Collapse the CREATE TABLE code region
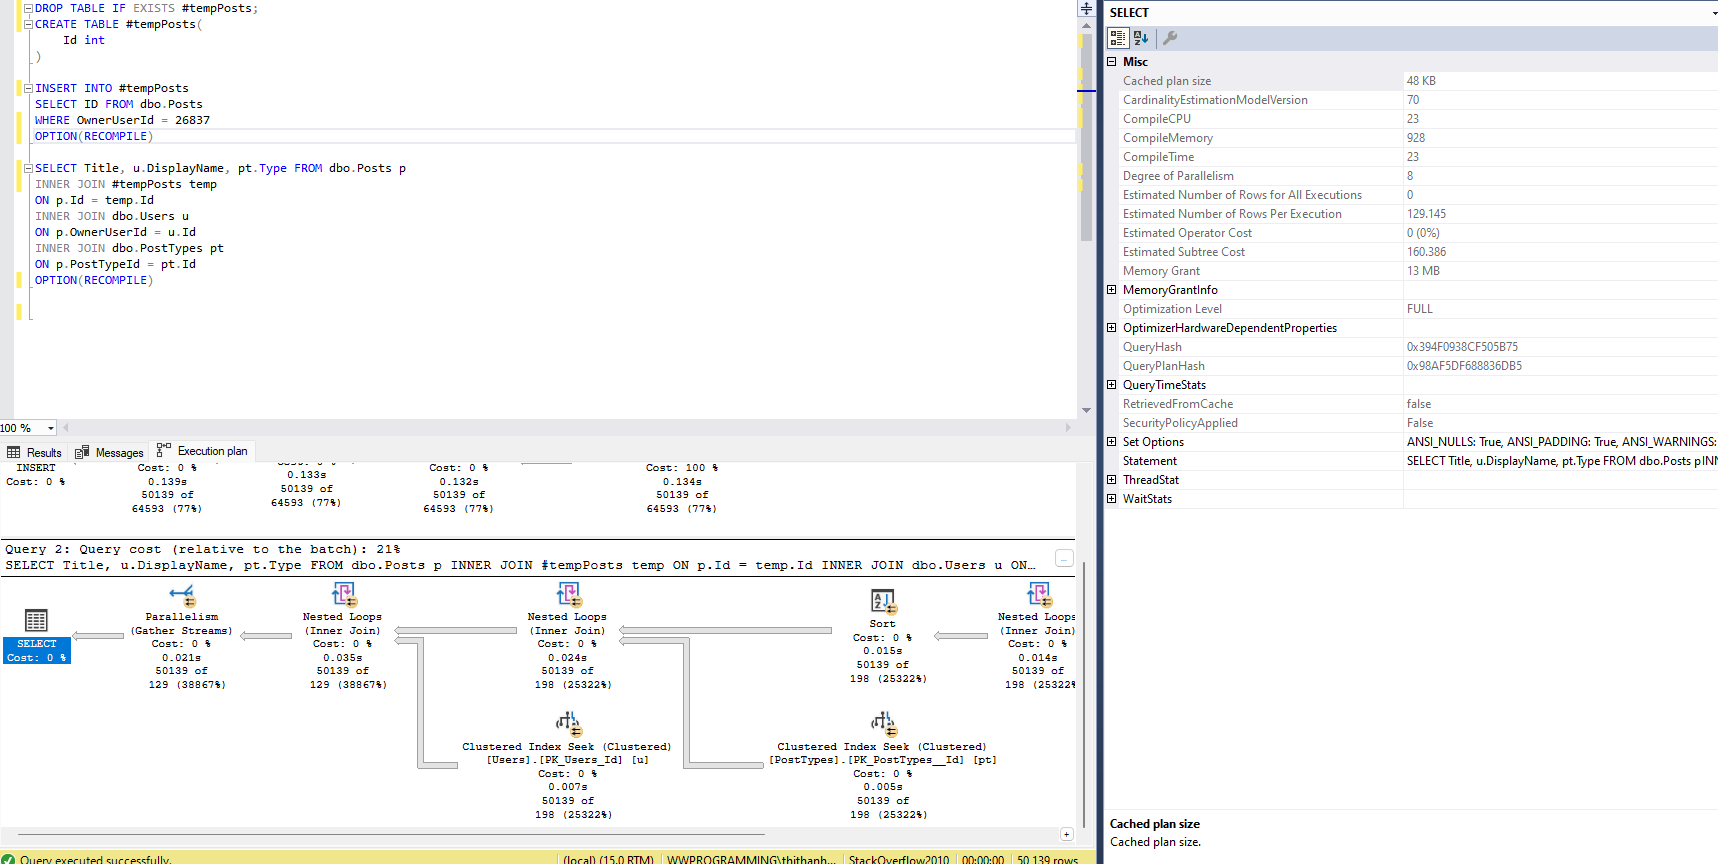The width and height of the screenshot is (1718, 864). [28, 24]
